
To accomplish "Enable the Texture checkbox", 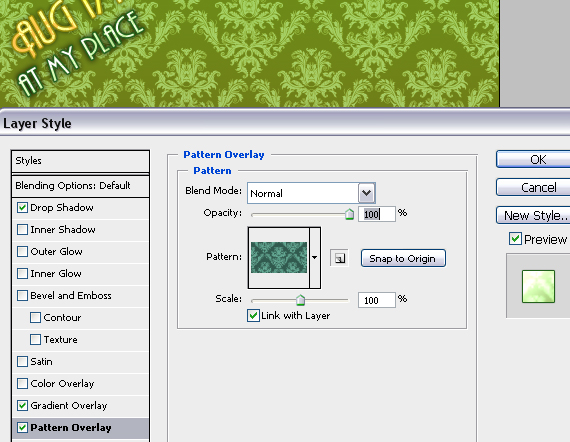I will click(35, 339).
